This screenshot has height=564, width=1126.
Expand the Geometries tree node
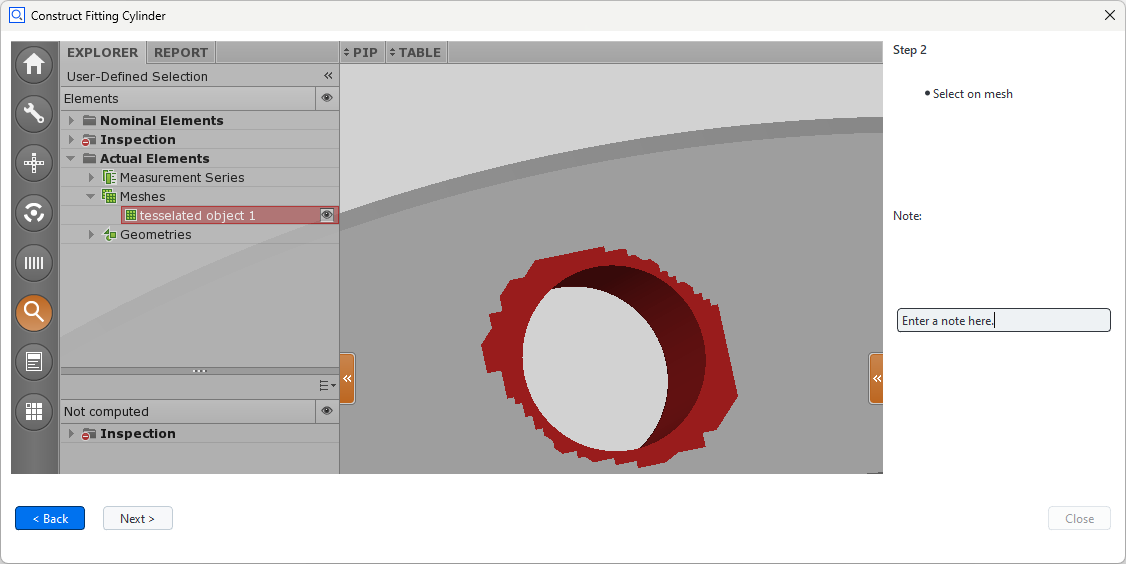pyautogui.click(x=91, y=235)
